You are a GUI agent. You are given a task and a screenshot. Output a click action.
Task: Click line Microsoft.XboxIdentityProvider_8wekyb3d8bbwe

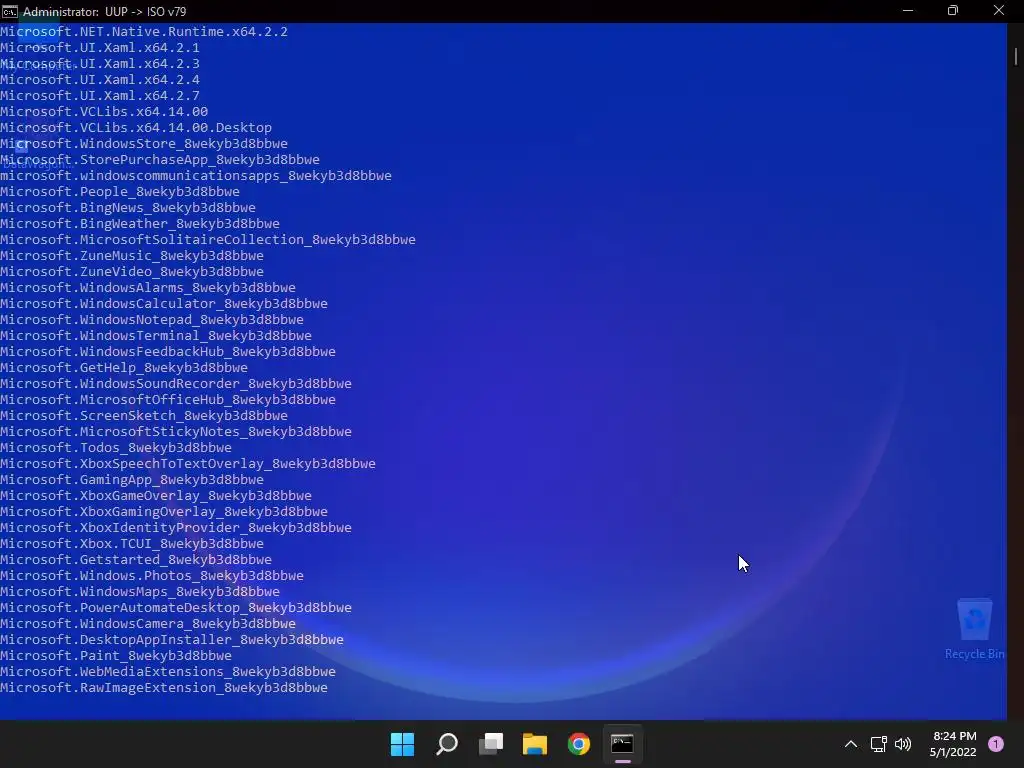pyautogui.click(x=176, y=528)
